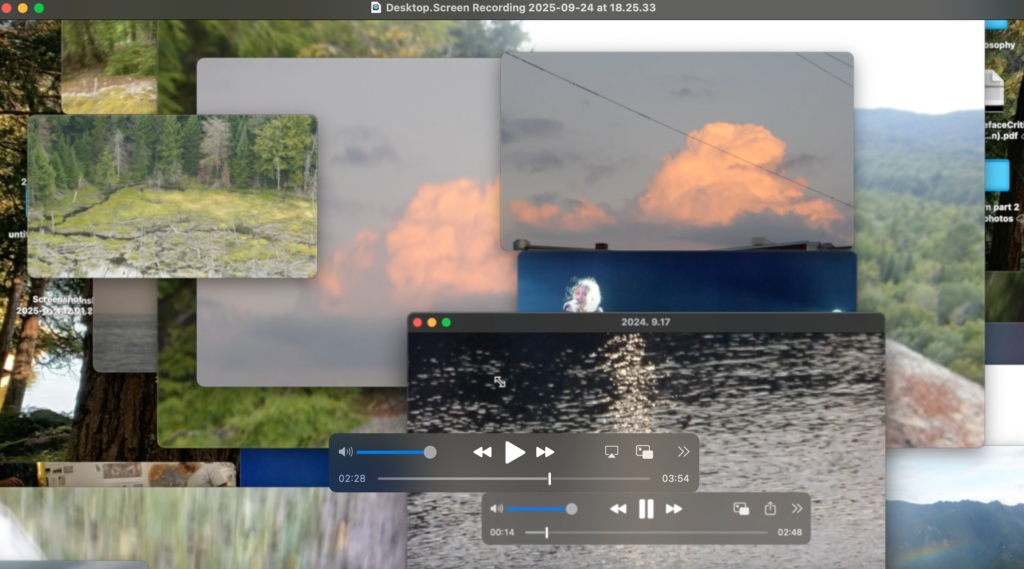The width and height of the screenshot is (1024, 569).
Task: Open AirPlay in the 03:54 controller
Action: click(x=611, y=452)
